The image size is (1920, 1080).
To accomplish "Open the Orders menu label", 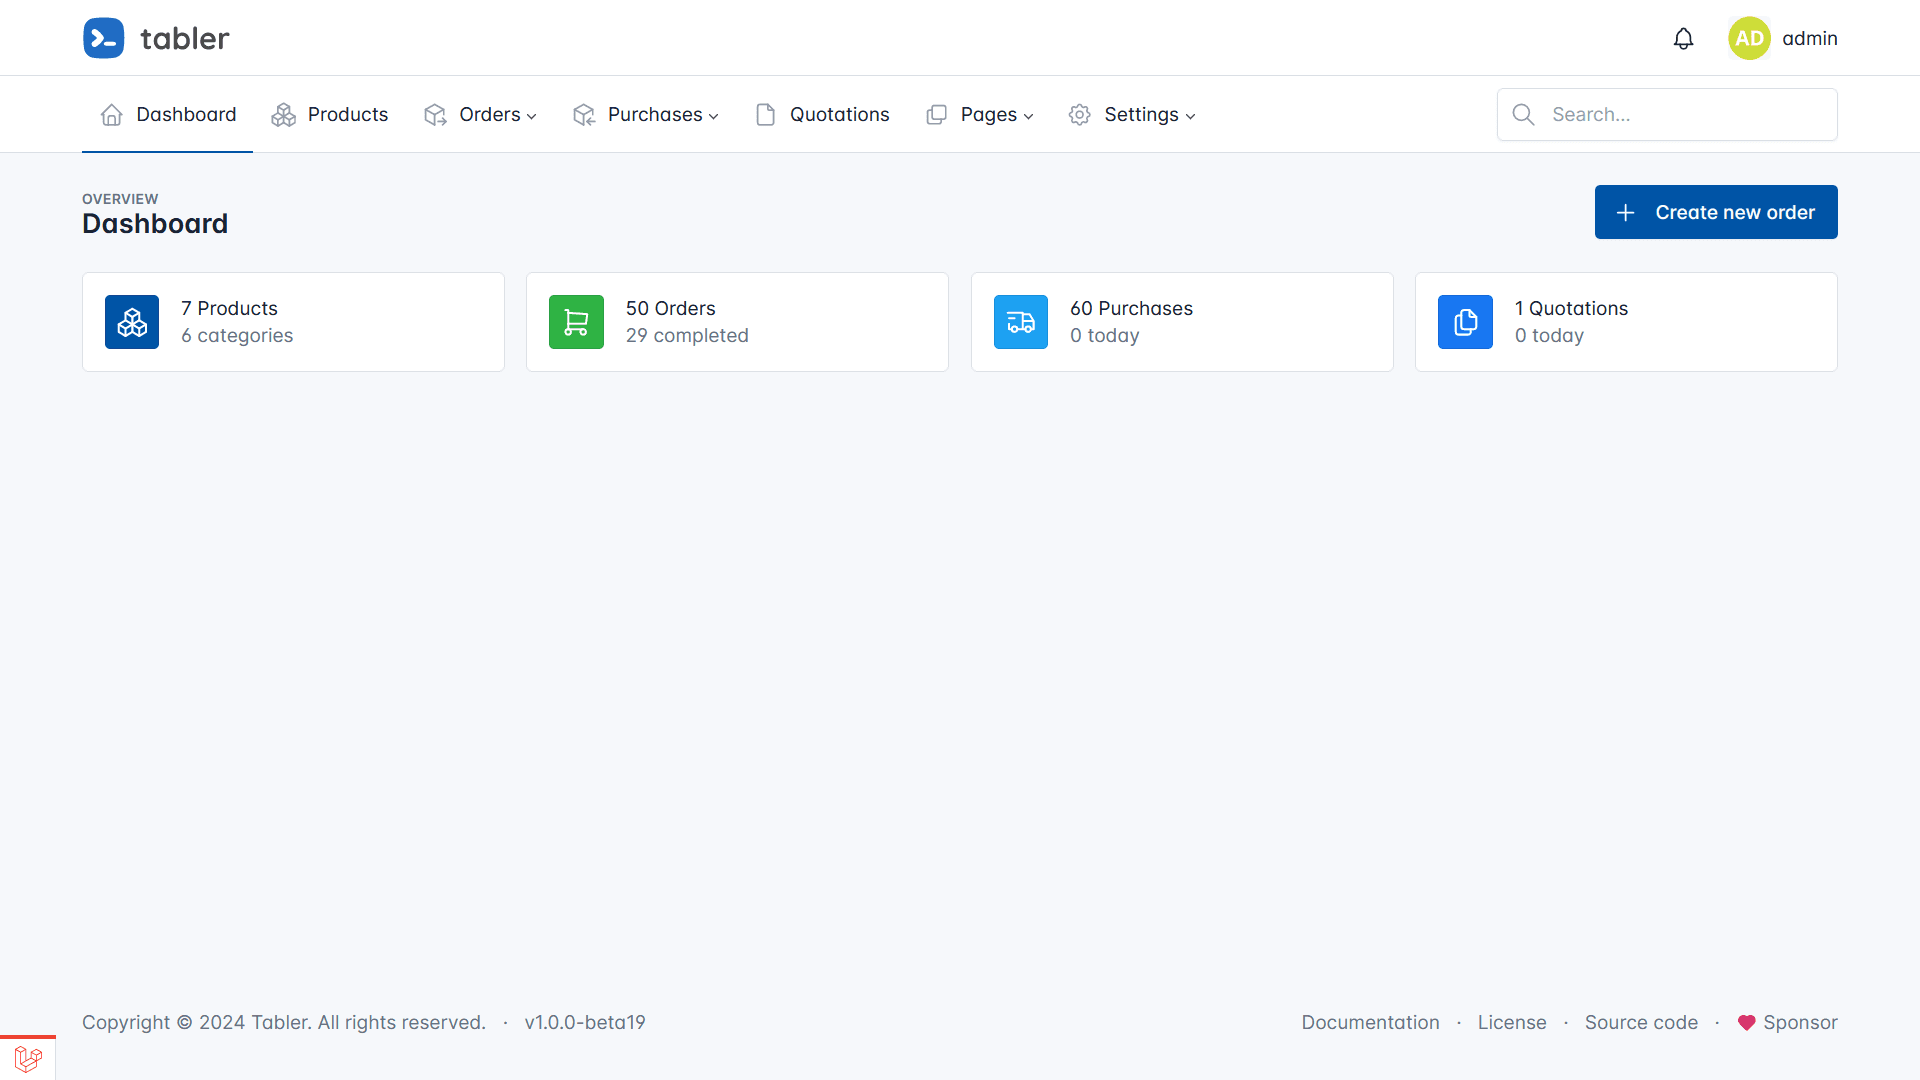I will click(x=490, y=115).
